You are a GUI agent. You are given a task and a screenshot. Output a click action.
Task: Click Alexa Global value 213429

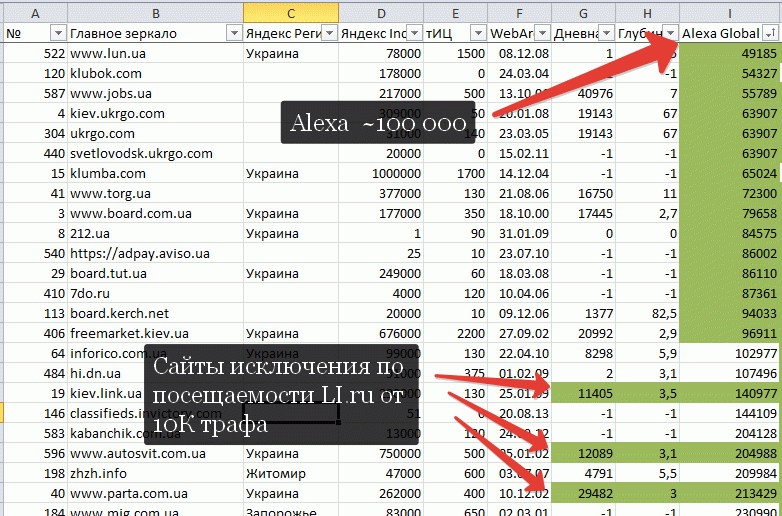click(x=730, y=494)
